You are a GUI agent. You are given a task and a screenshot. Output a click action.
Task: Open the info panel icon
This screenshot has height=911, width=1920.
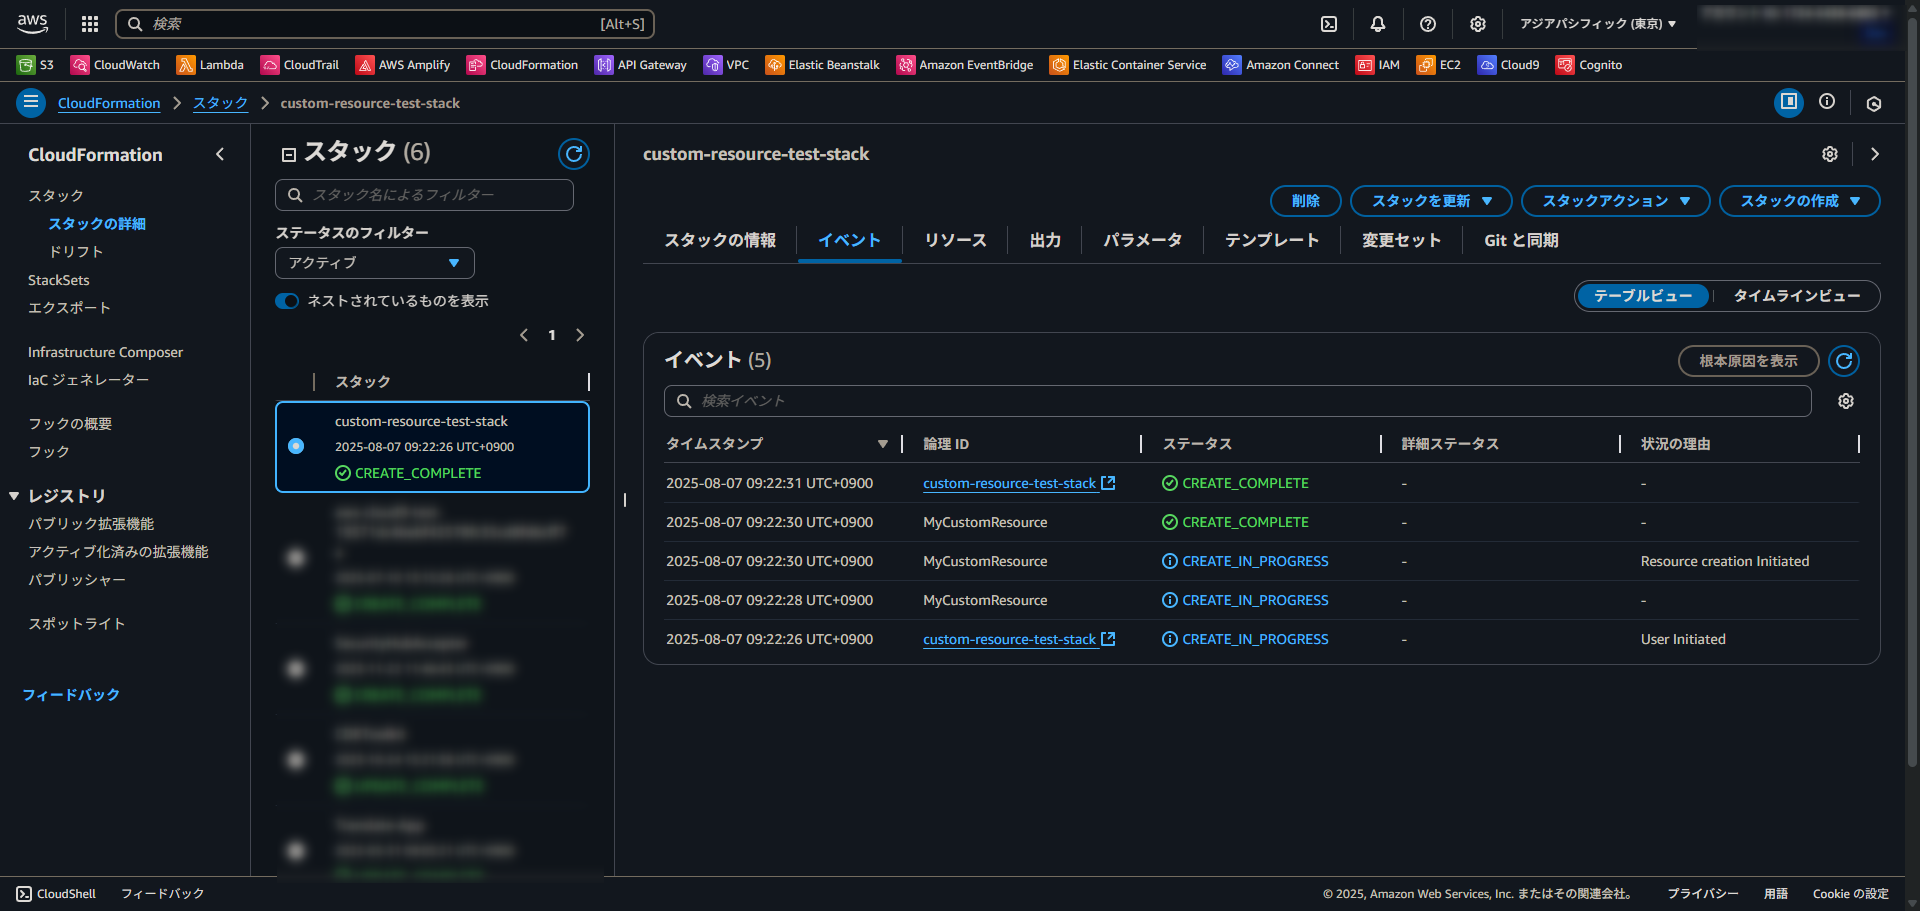pos(1827,101)
